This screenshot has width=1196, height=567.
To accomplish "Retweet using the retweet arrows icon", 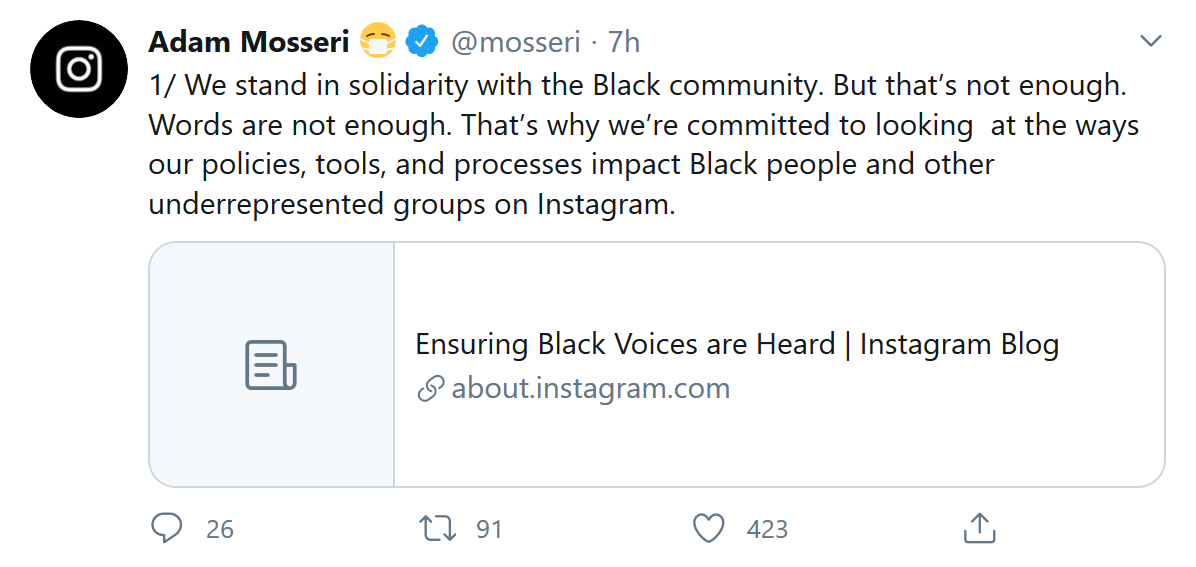I will pos(438,528).
